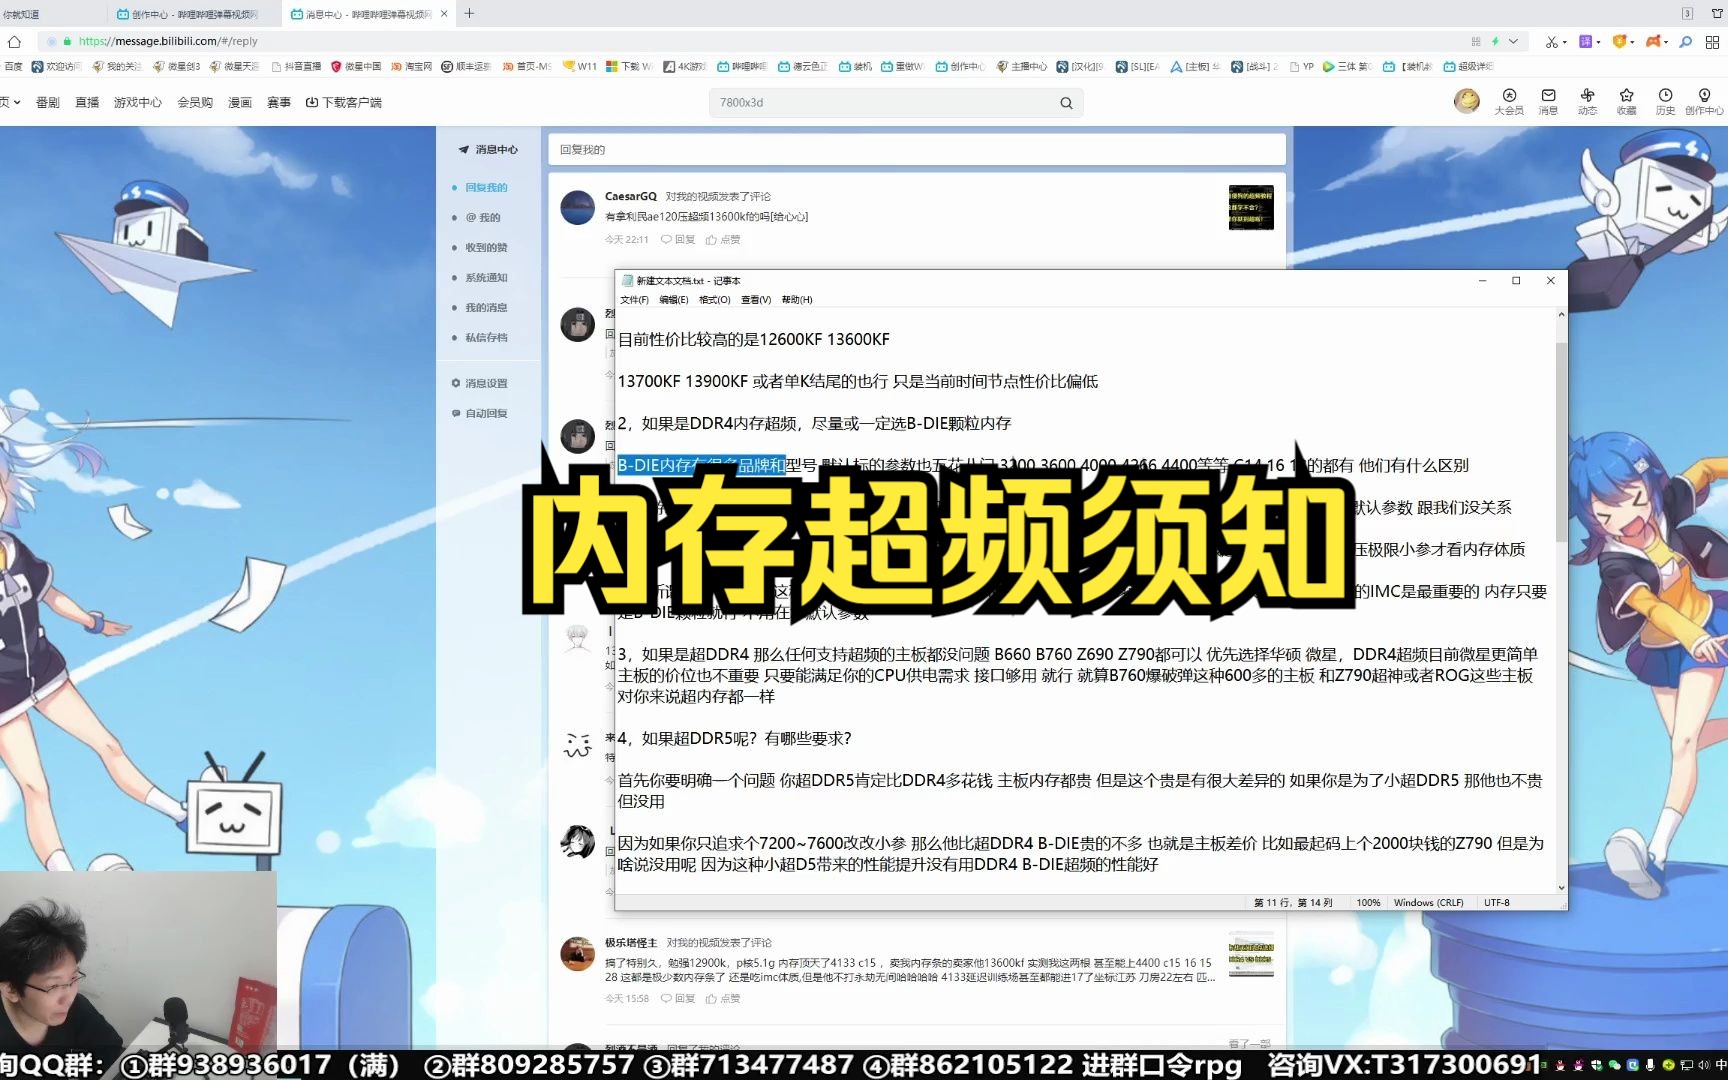
Task: Click the blue magnifier icon in browser toolbar
Action: coord(1685,41)
